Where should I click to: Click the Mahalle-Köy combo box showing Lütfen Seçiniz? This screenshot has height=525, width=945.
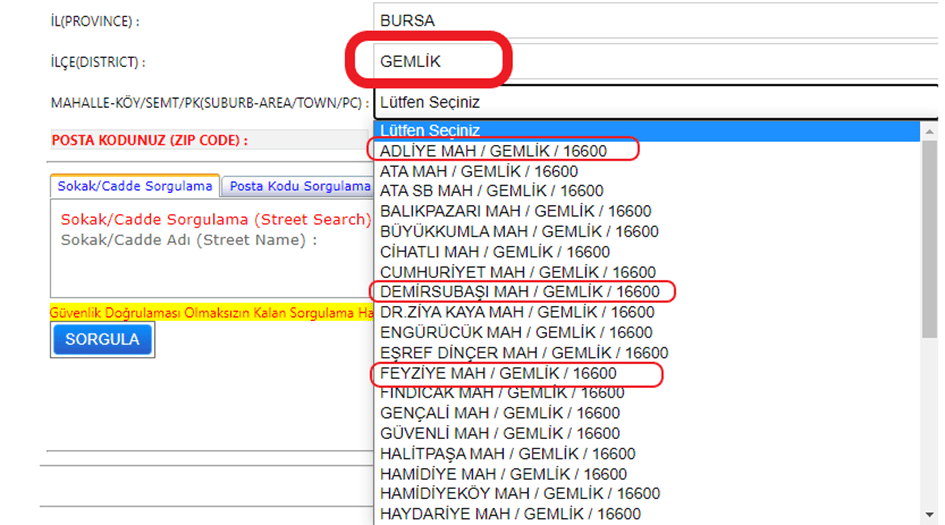(x=655, y=103)
